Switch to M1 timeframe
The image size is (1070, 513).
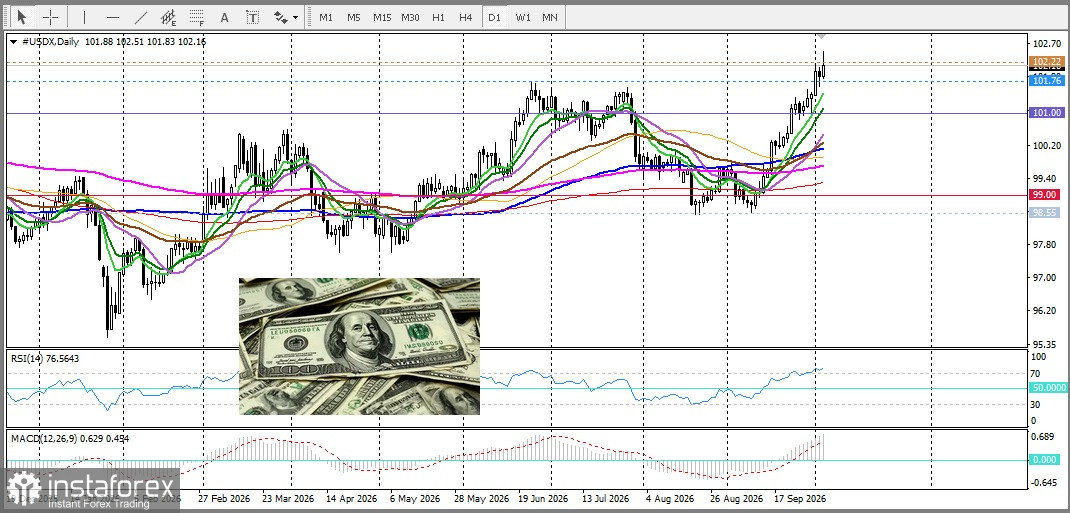326,17
